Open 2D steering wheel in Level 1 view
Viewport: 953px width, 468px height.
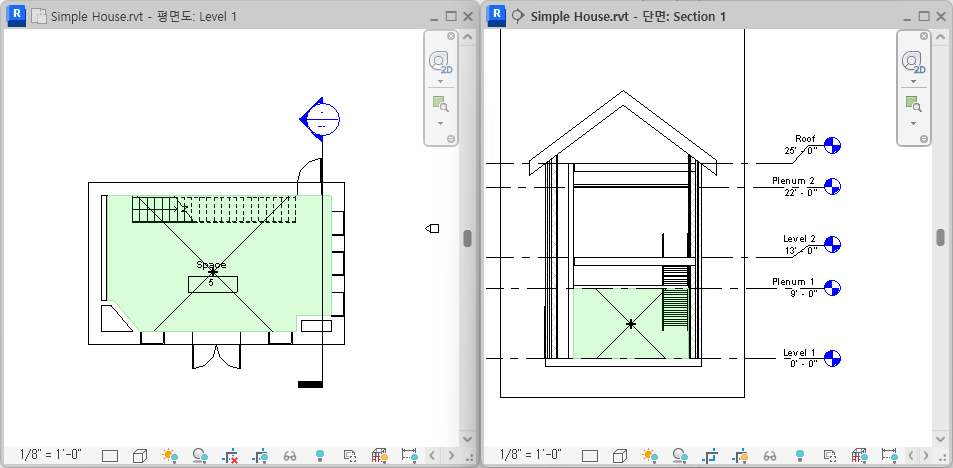pos(441,62)
